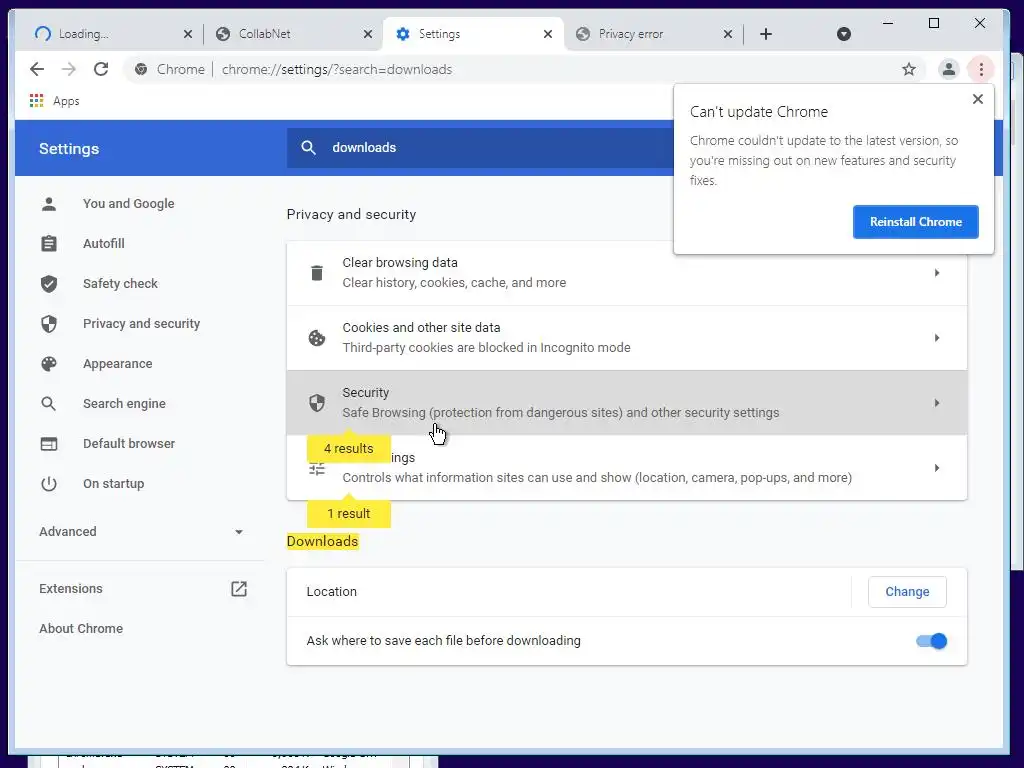The height and width of the screenshot is (768, 1024).
Task: Open the user profile avatar icon
Action: pos(948,69)
